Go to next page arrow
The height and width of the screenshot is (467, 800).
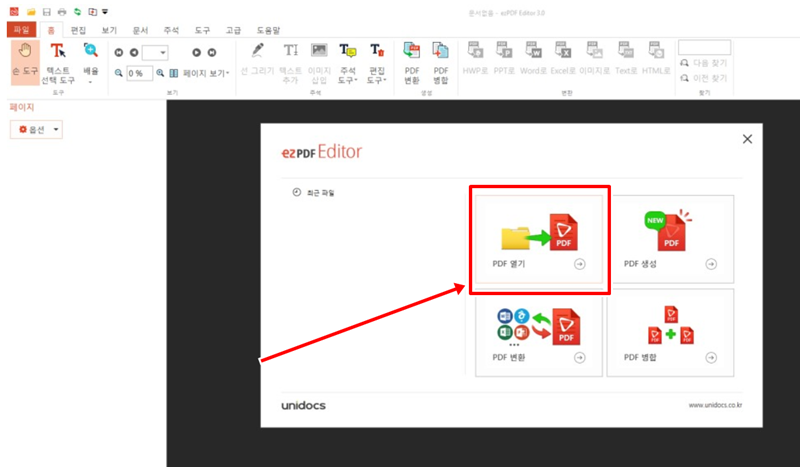pyautogui.click(x=196, y=52)
